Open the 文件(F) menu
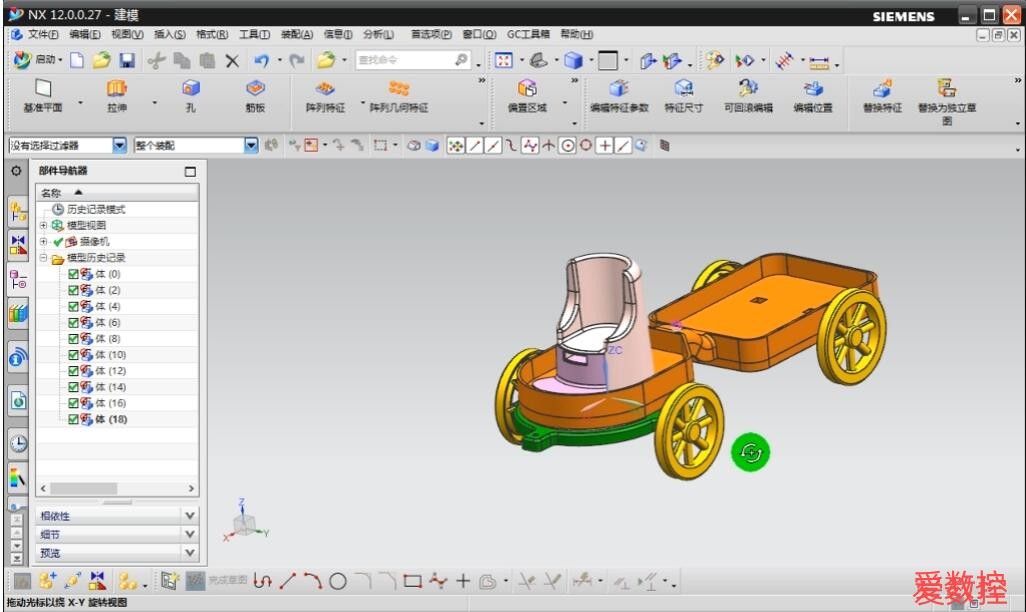Screen dimensions: 1026x612 [43, 34]
